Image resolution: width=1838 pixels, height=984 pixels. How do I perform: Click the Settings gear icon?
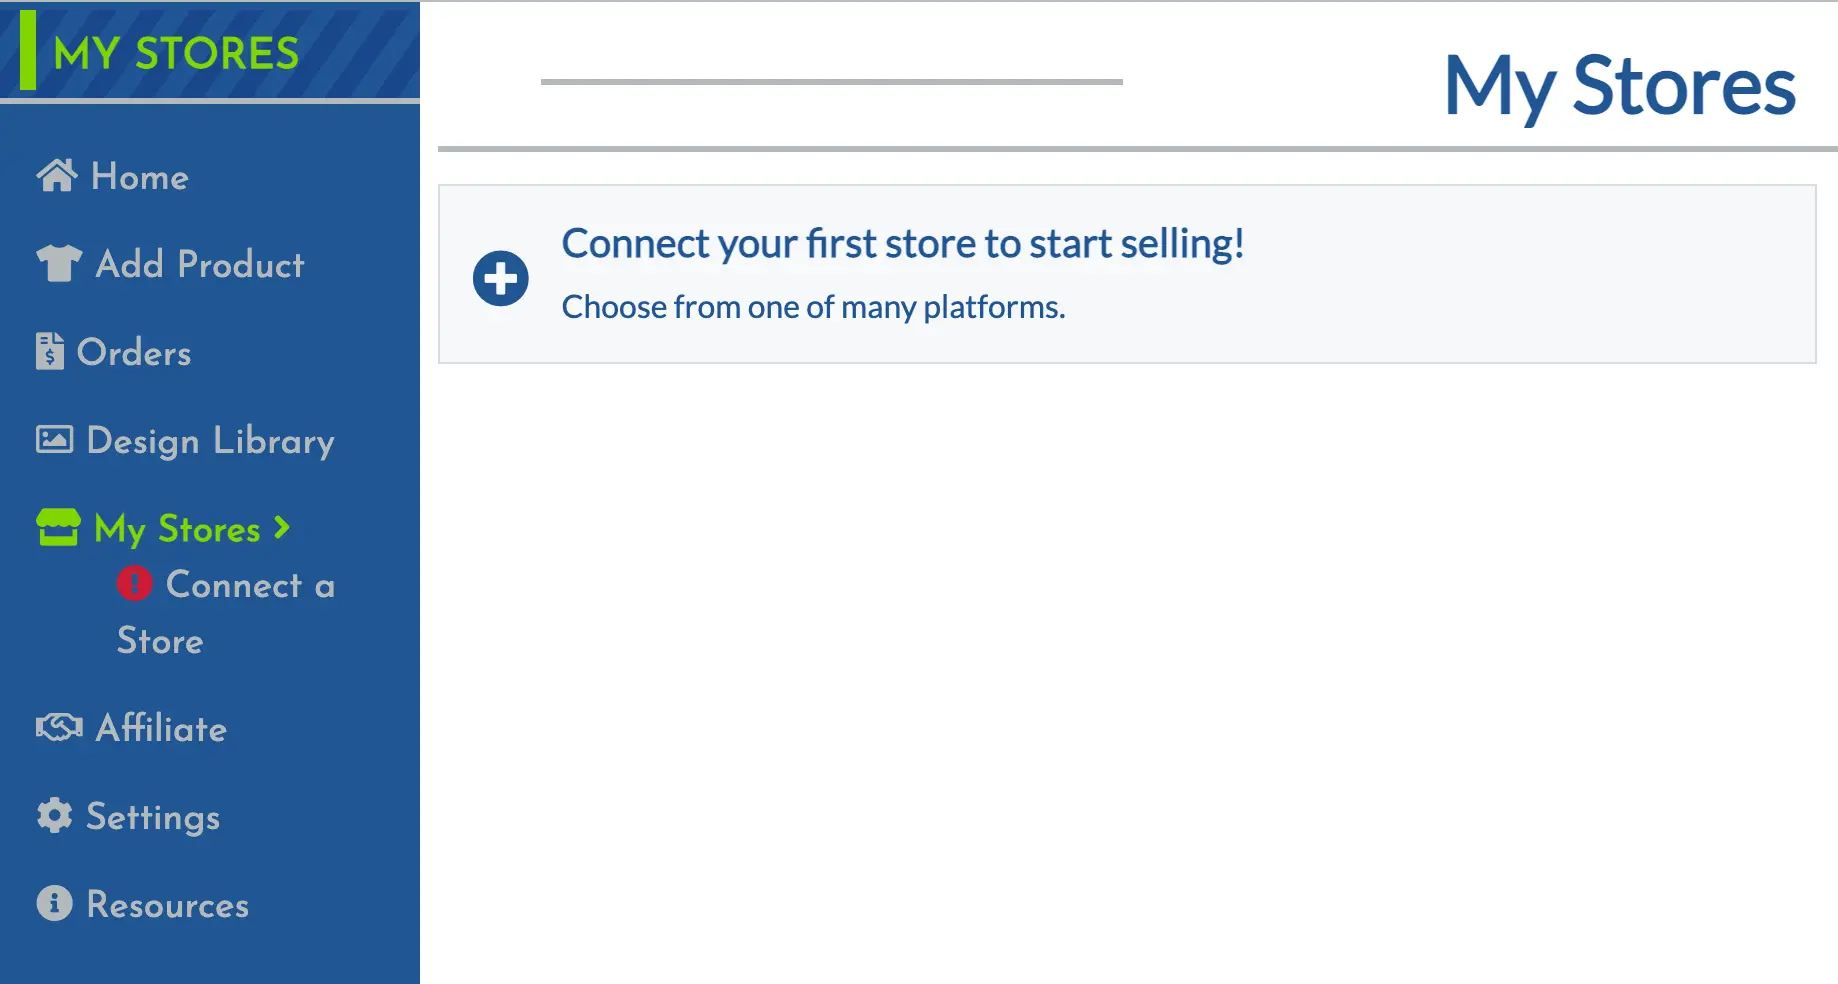pyautogui.click(x=55, y=816)
